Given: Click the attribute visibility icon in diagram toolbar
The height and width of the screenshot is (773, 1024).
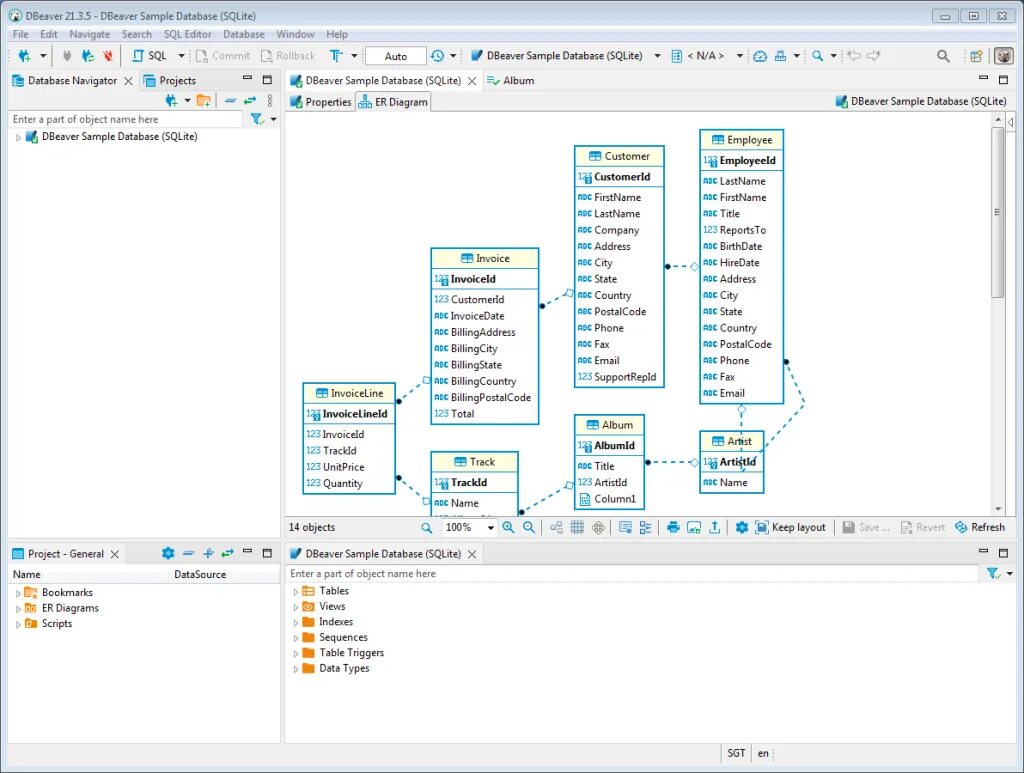Looking at the screenshot, I should pos(645,528).
